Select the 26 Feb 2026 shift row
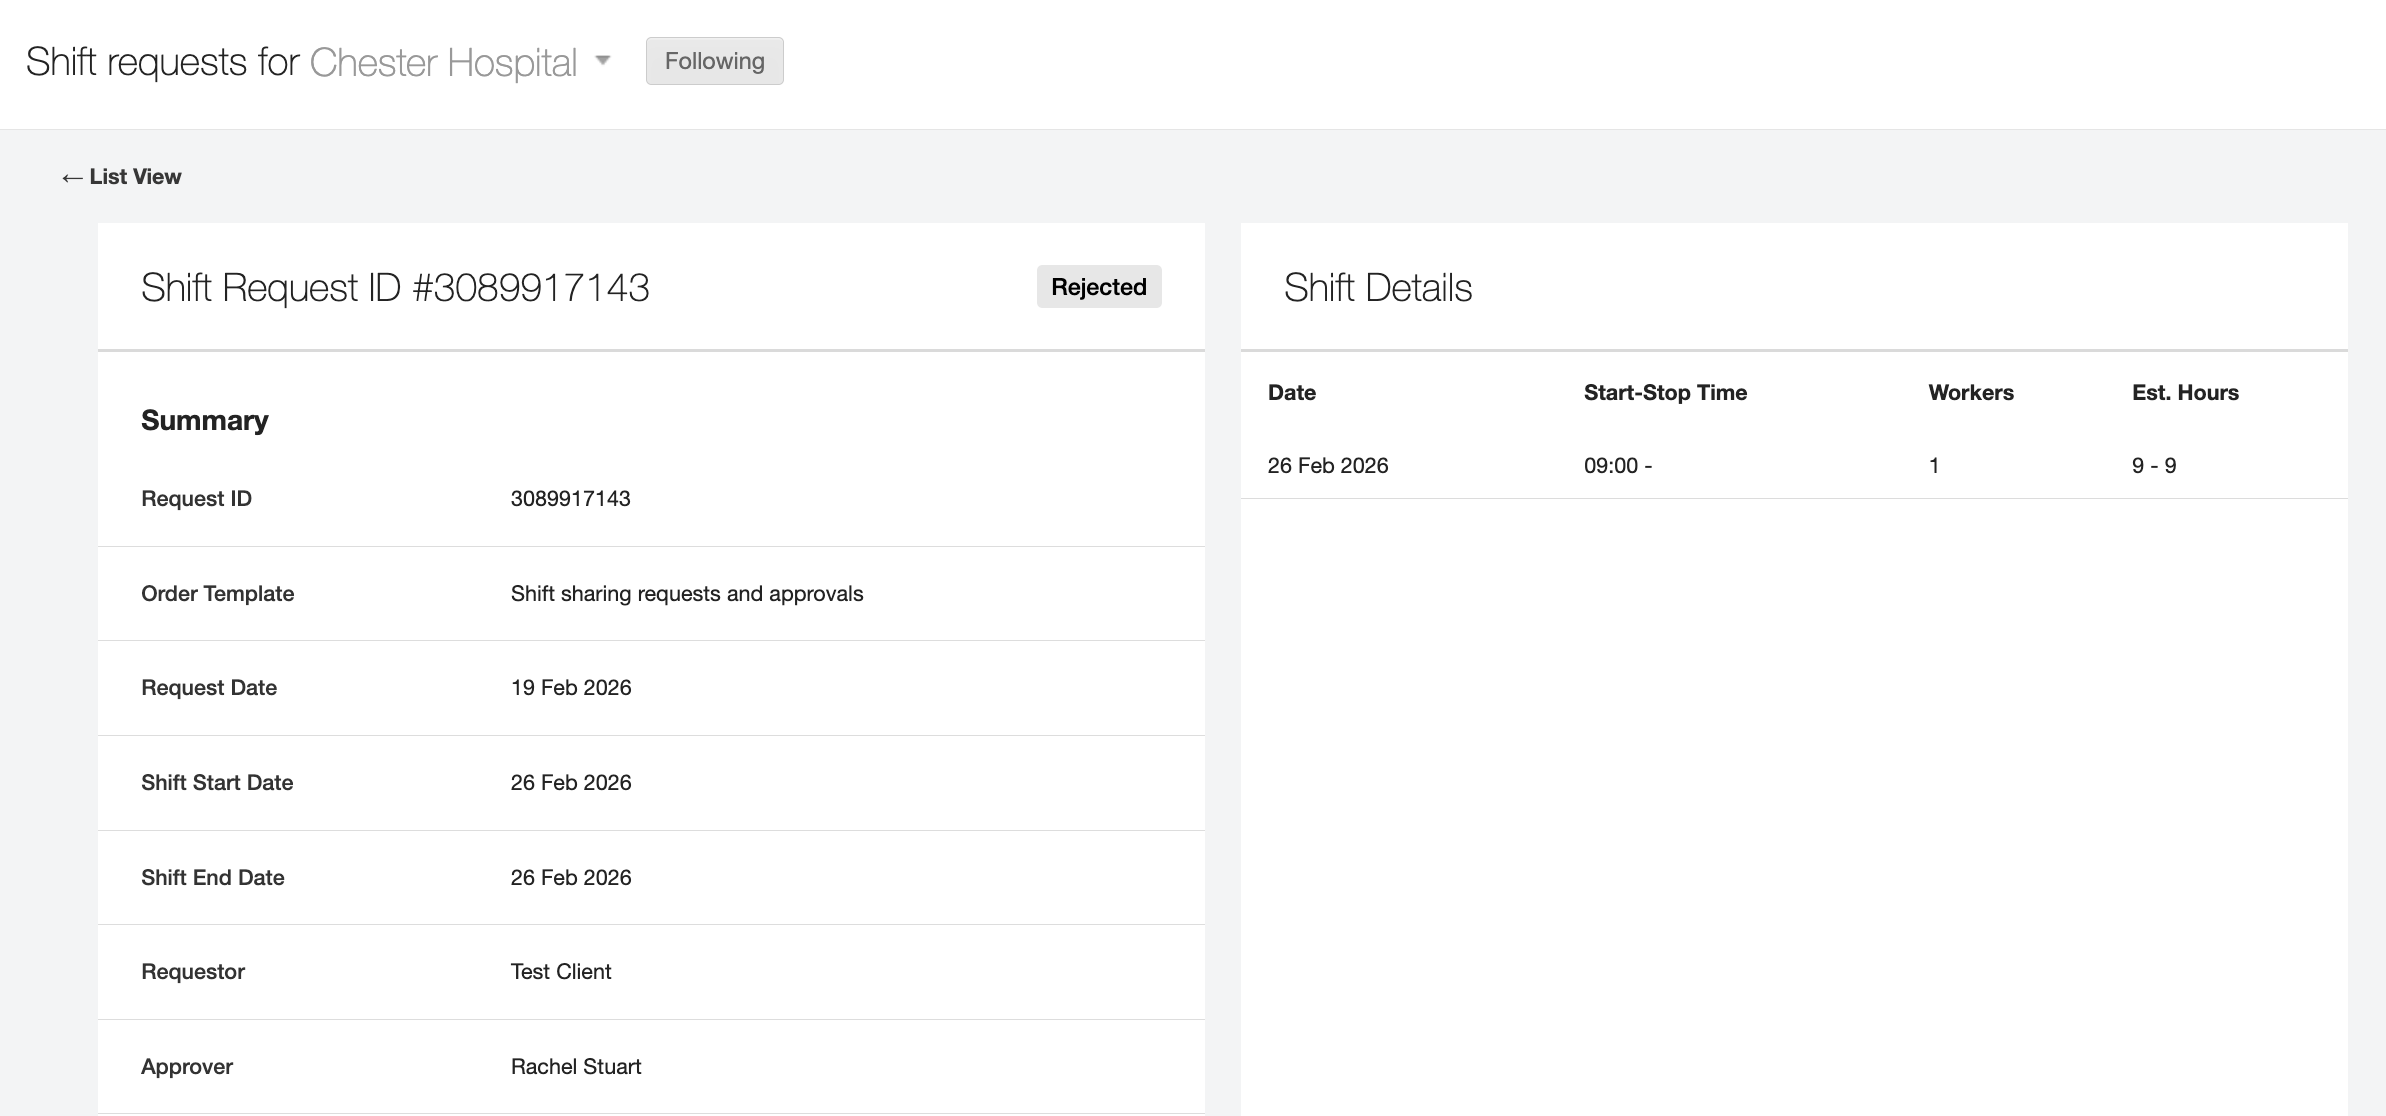Screen dimensions: 2386x1116 [1327, 465]
